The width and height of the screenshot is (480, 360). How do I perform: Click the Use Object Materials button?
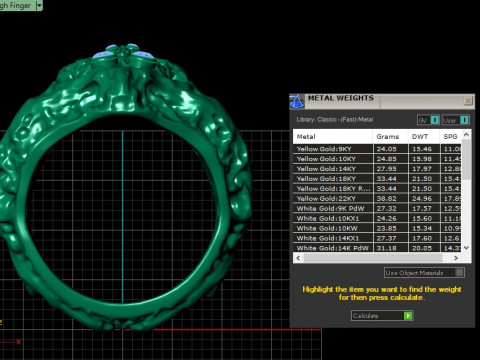[424, 273]
